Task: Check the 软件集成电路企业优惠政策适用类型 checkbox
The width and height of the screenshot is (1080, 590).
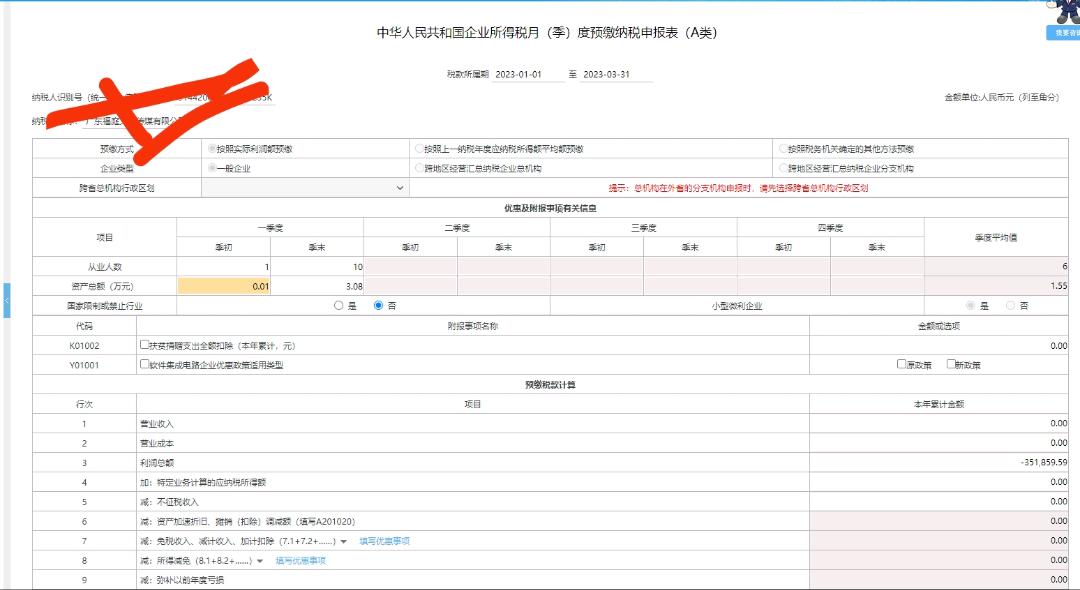Action: coord(145,365)
